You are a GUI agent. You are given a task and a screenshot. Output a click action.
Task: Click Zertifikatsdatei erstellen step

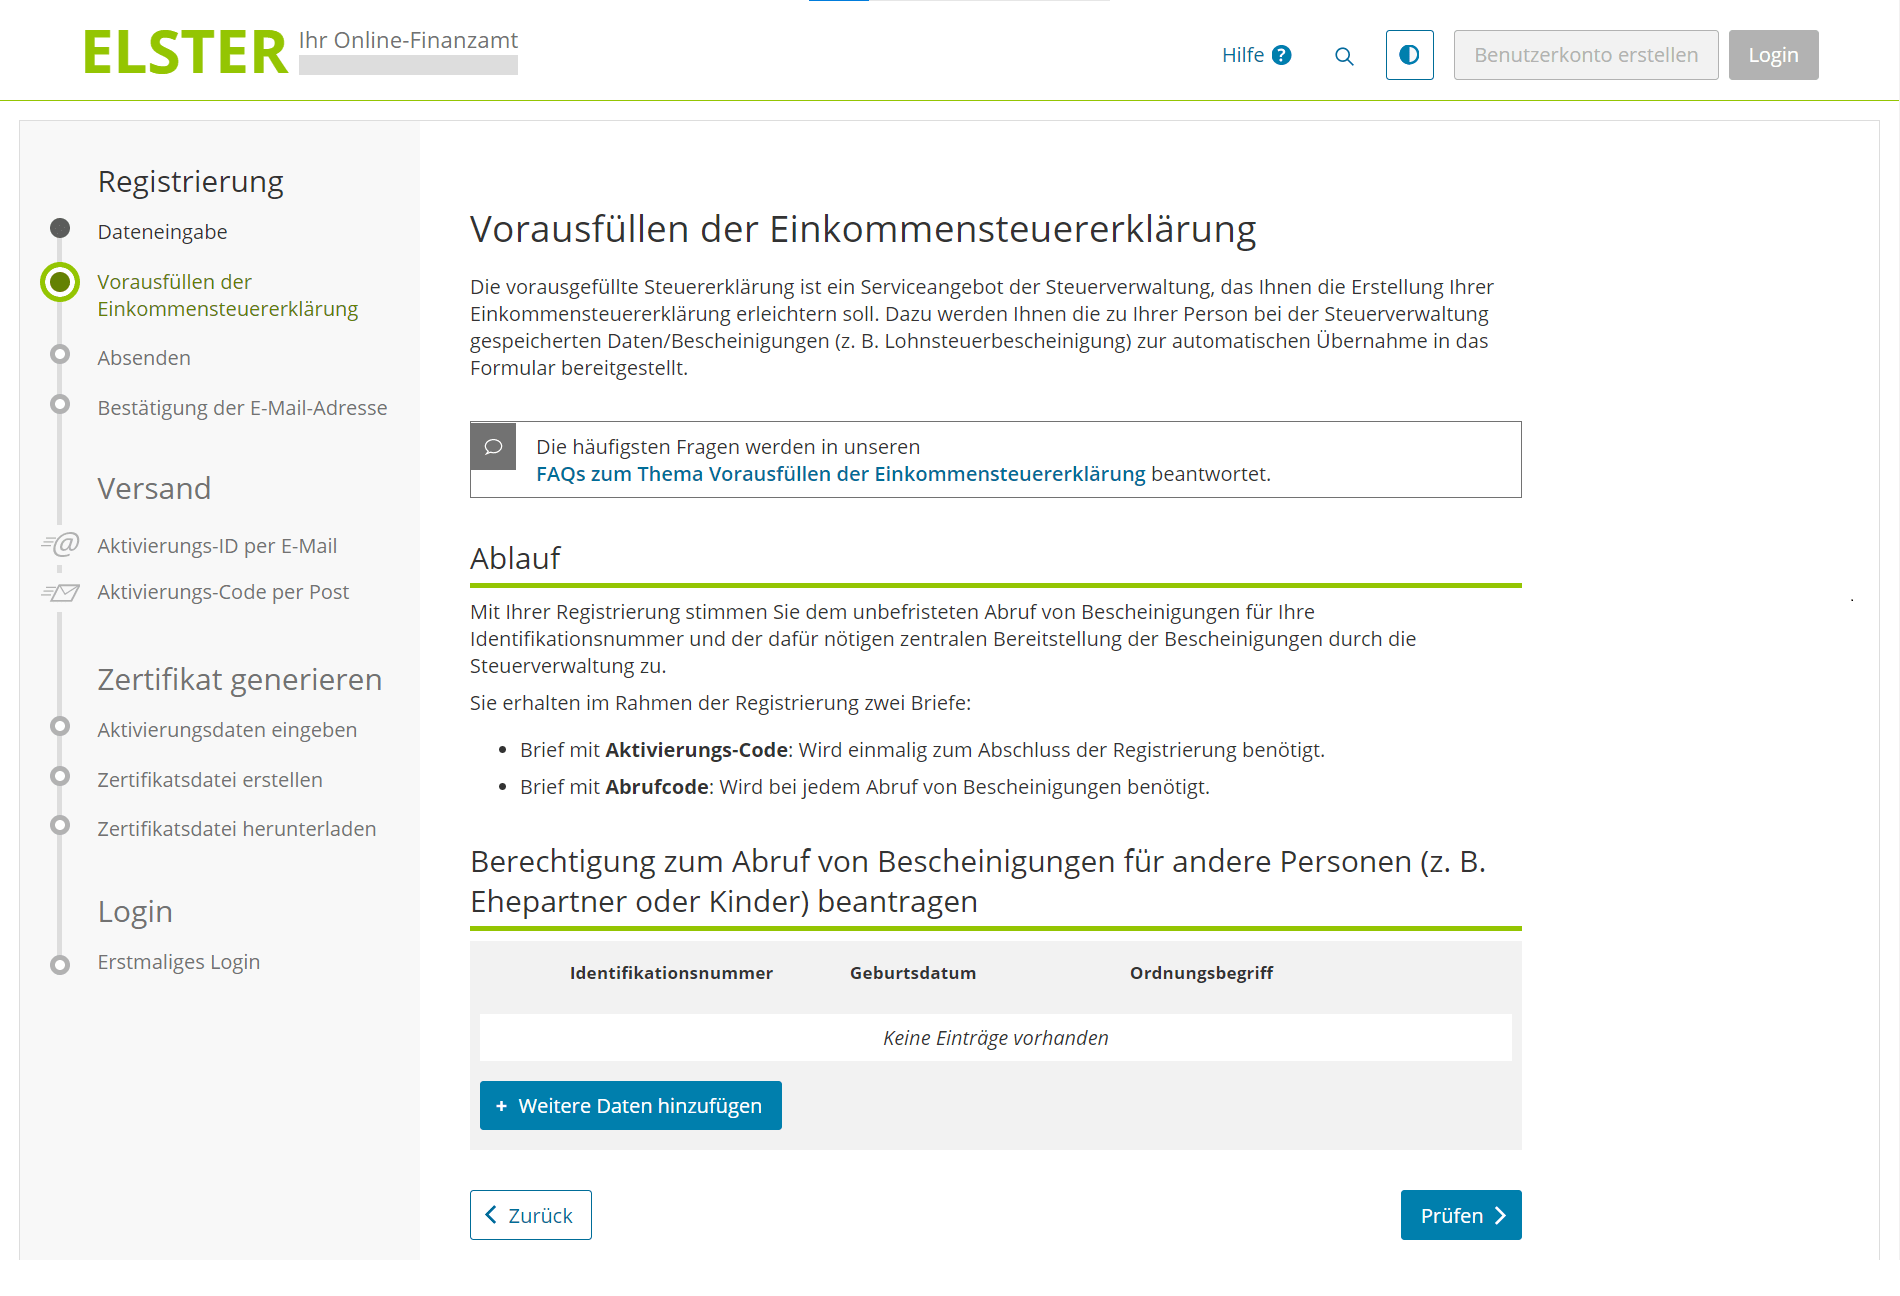[x=210, y=780]
